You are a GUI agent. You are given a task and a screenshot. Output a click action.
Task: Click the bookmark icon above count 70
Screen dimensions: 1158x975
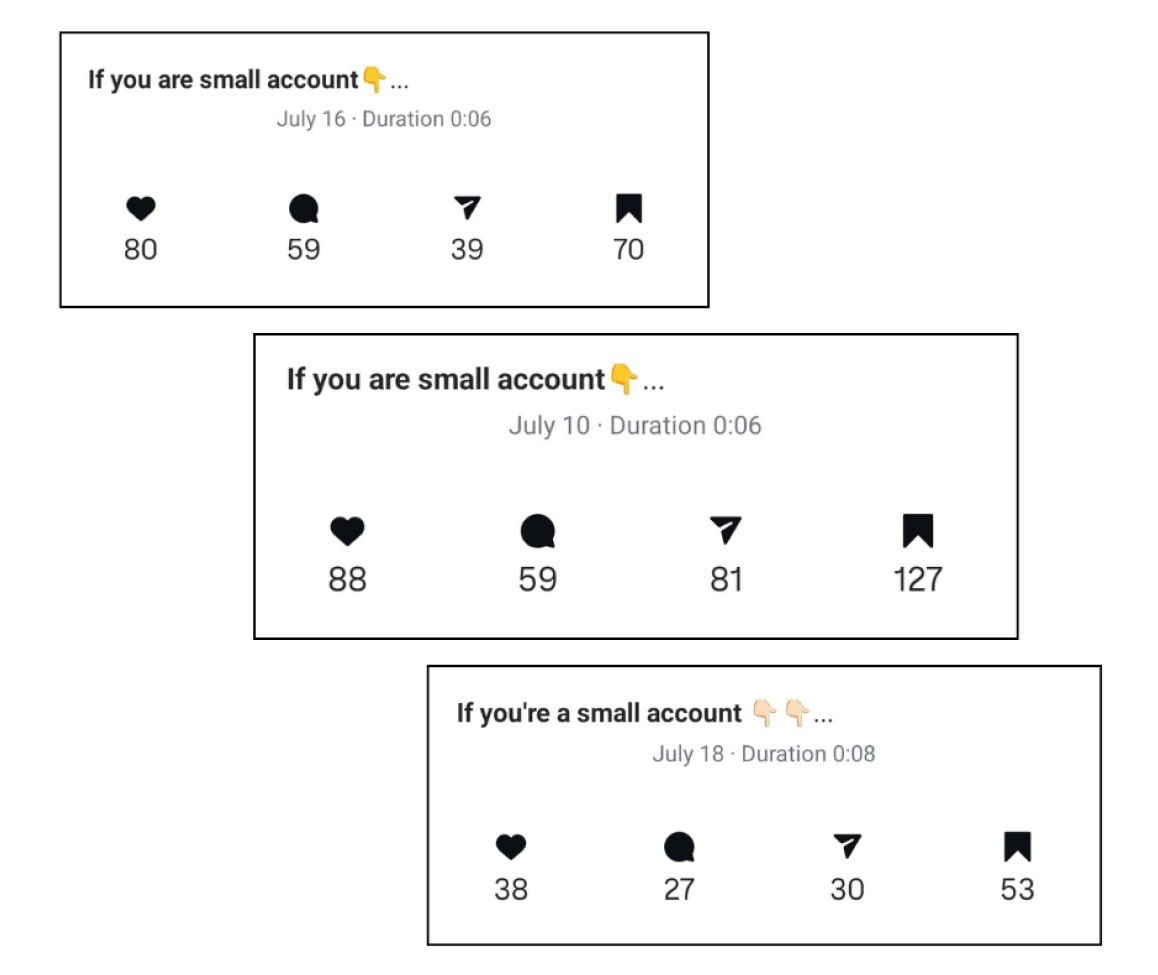pos(628,208)
